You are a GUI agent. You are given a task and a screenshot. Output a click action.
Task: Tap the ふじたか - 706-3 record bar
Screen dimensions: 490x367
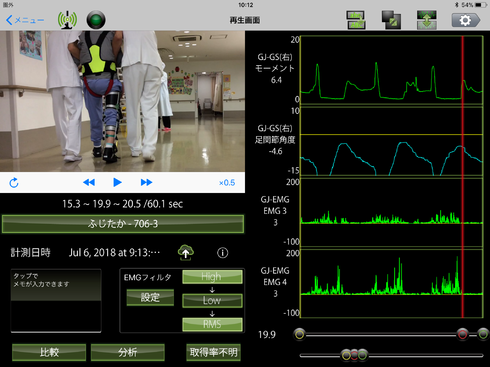point(123,224)
